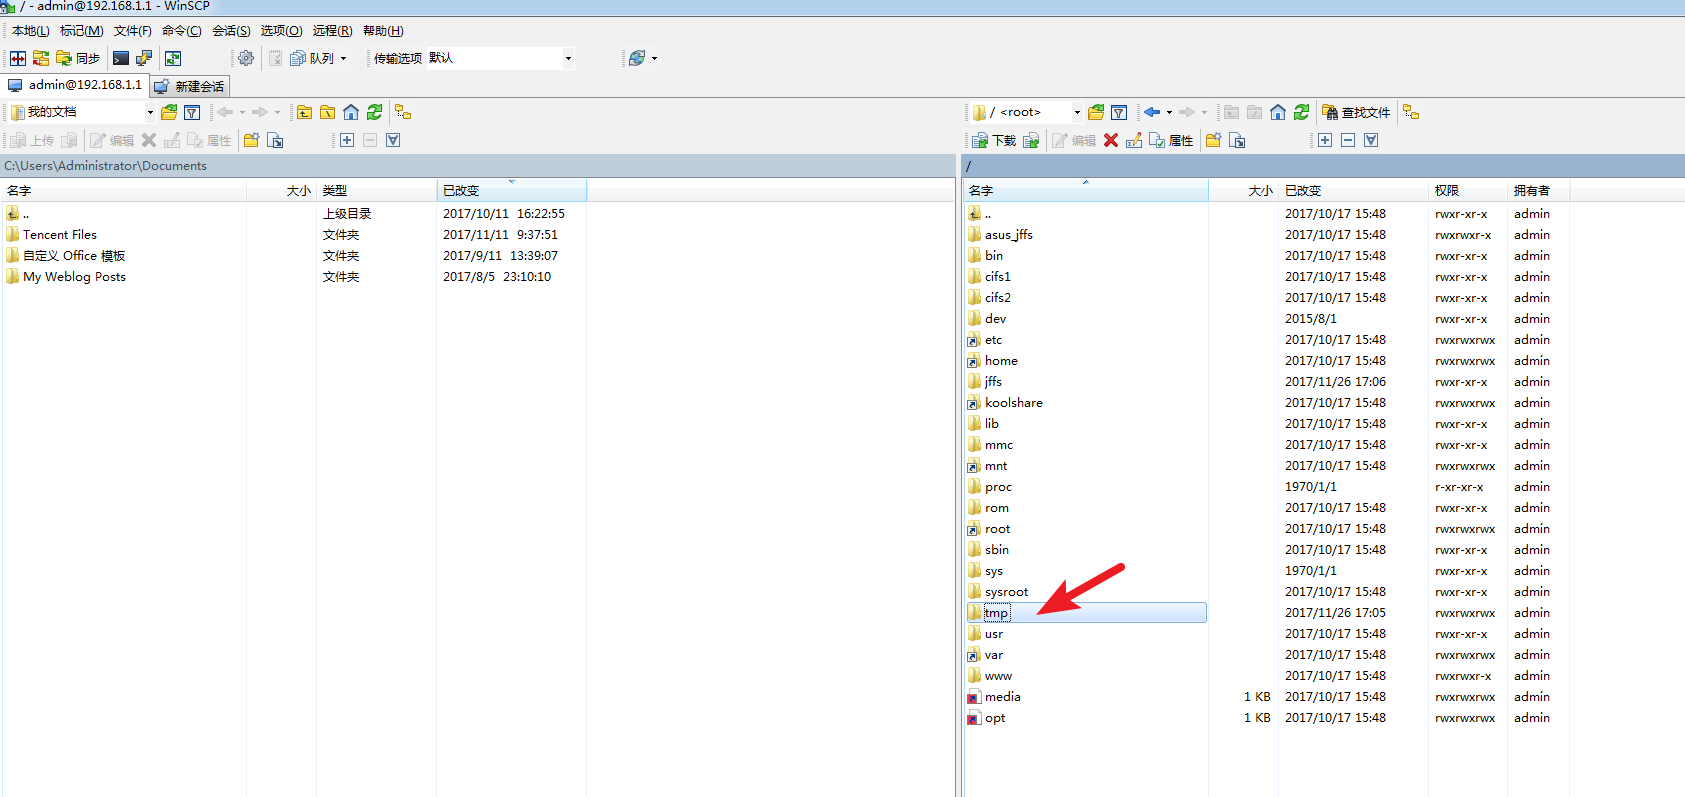Select the koolshare folder in remote list
The width and height of the screenshot is (1685, 797).
(x=1013, y=403)
